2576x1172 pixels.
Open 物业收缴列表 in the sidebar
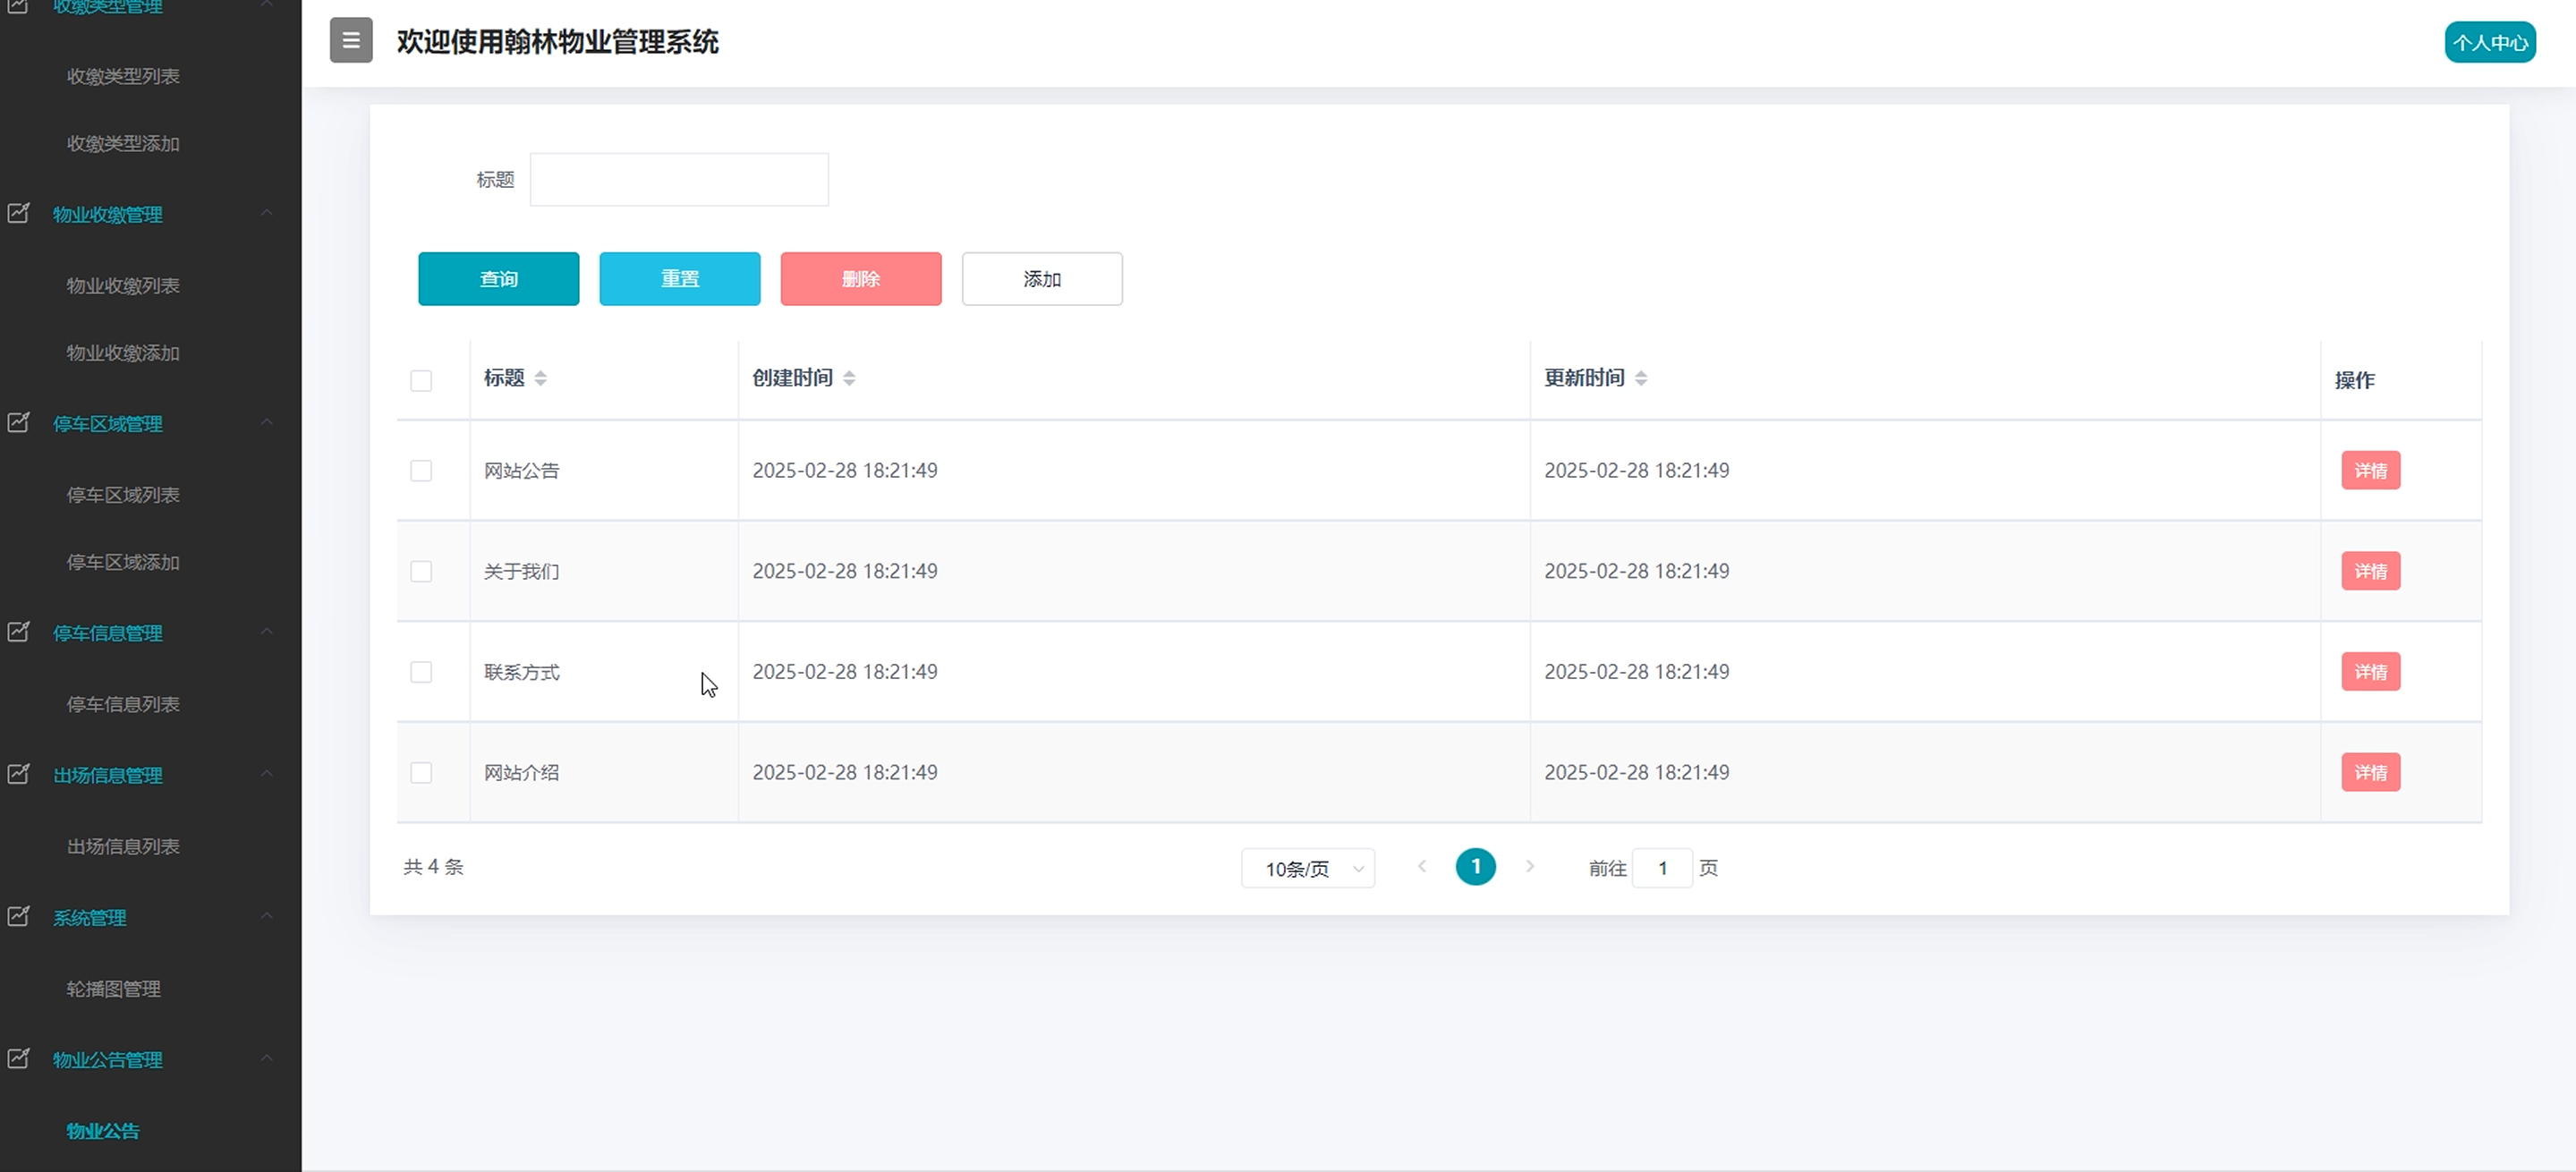[123, 286]
